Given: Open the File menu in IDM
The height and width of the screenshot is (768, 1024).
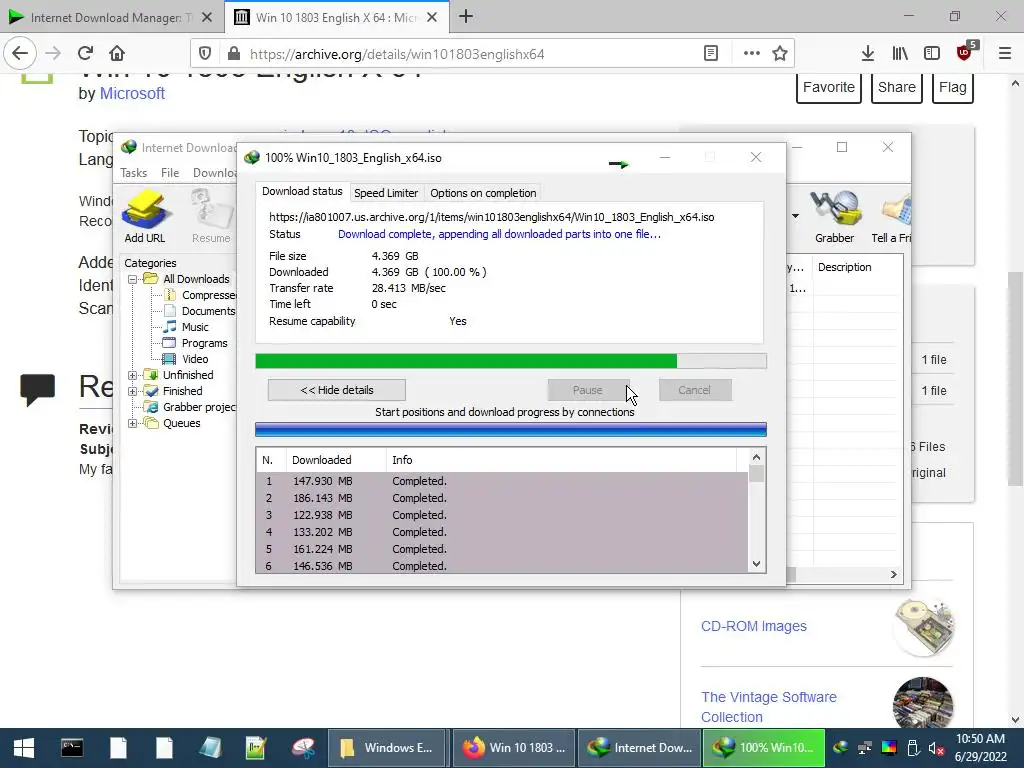Looking at the screenshot, I should pyautogui.click(x=170, y=172).
